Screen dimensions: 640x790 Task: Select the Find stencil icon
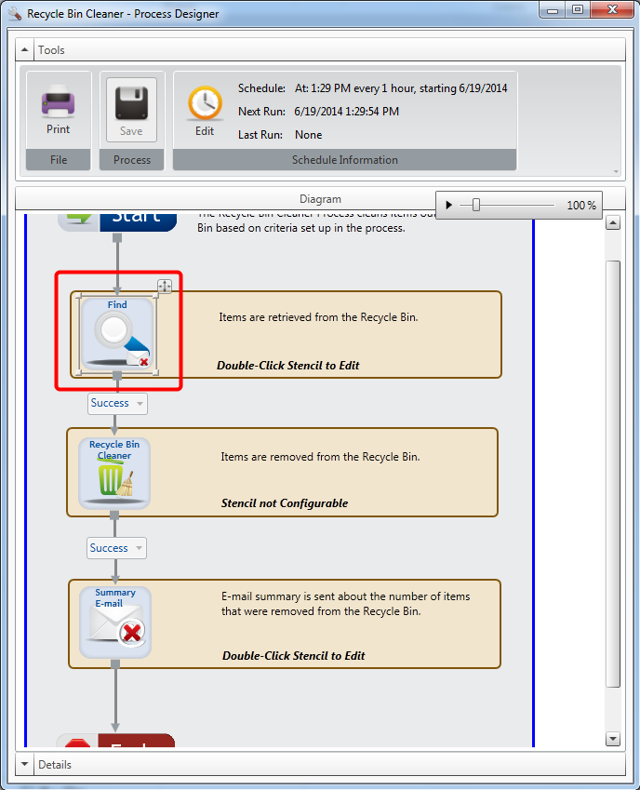coord(117,336)
